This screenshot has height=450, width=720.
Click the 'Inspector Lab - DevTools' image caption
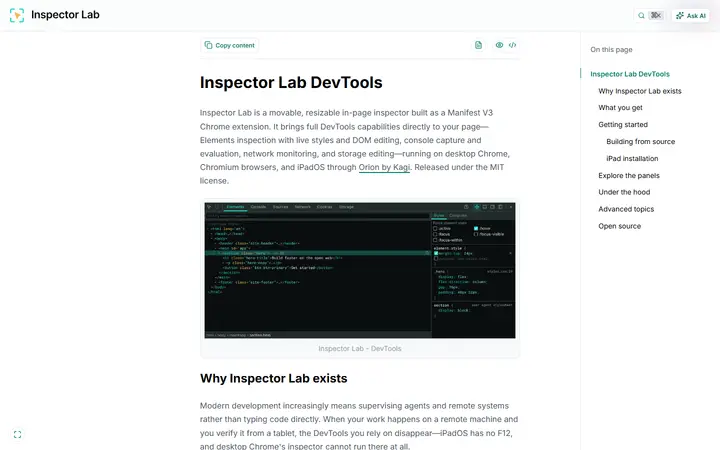coord(360,349)
